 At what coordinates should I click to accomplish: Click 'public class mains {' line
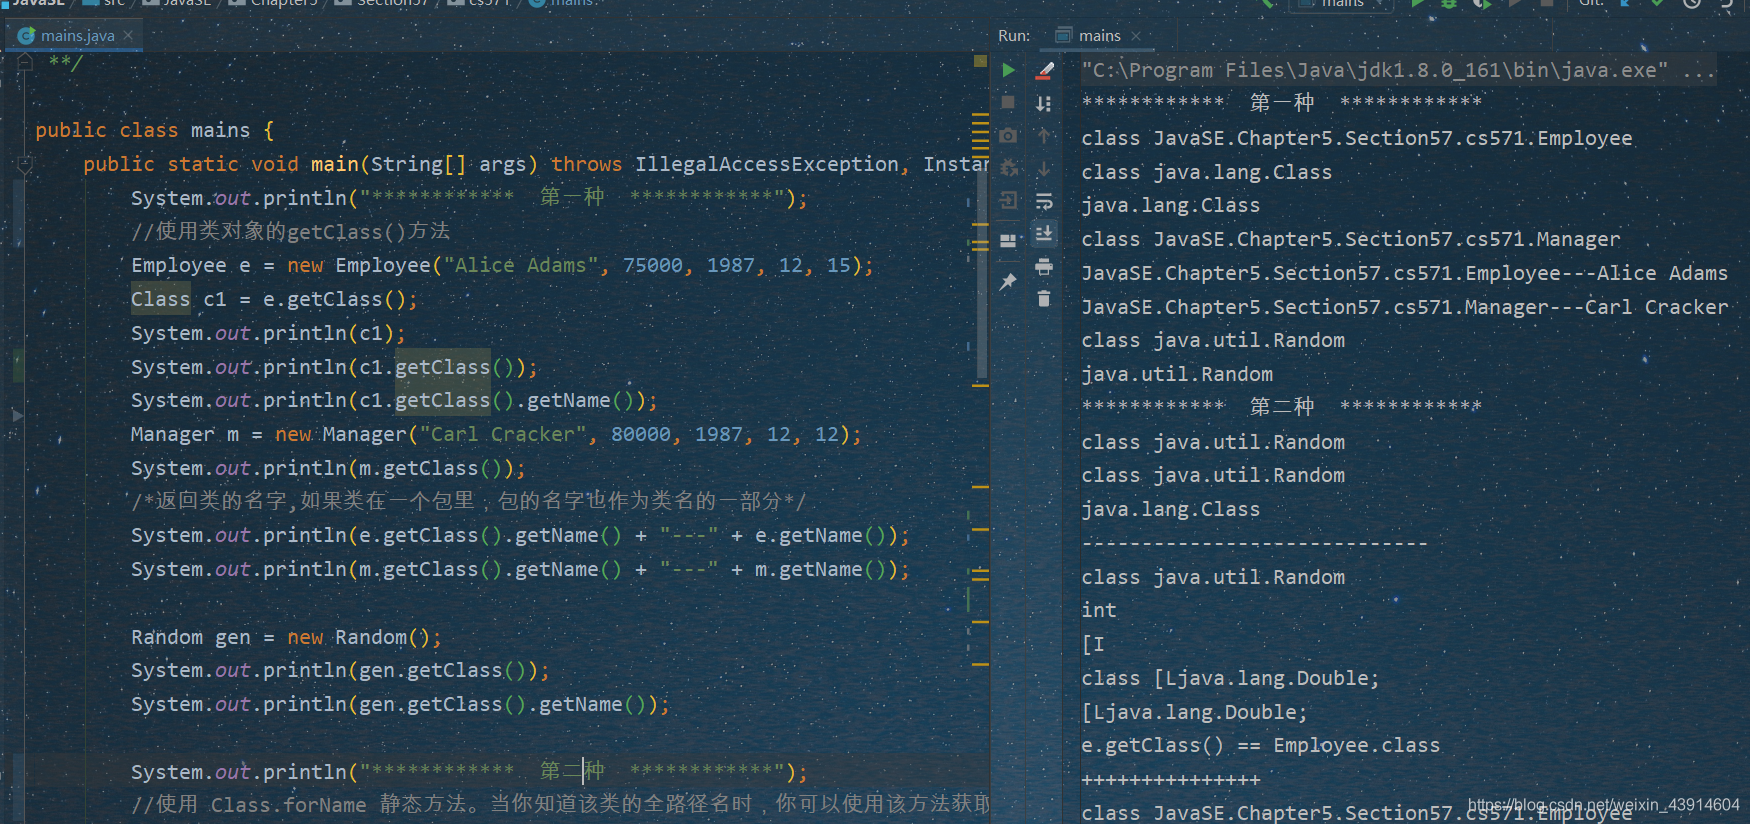pyautogui.click(x=154, y=130)
